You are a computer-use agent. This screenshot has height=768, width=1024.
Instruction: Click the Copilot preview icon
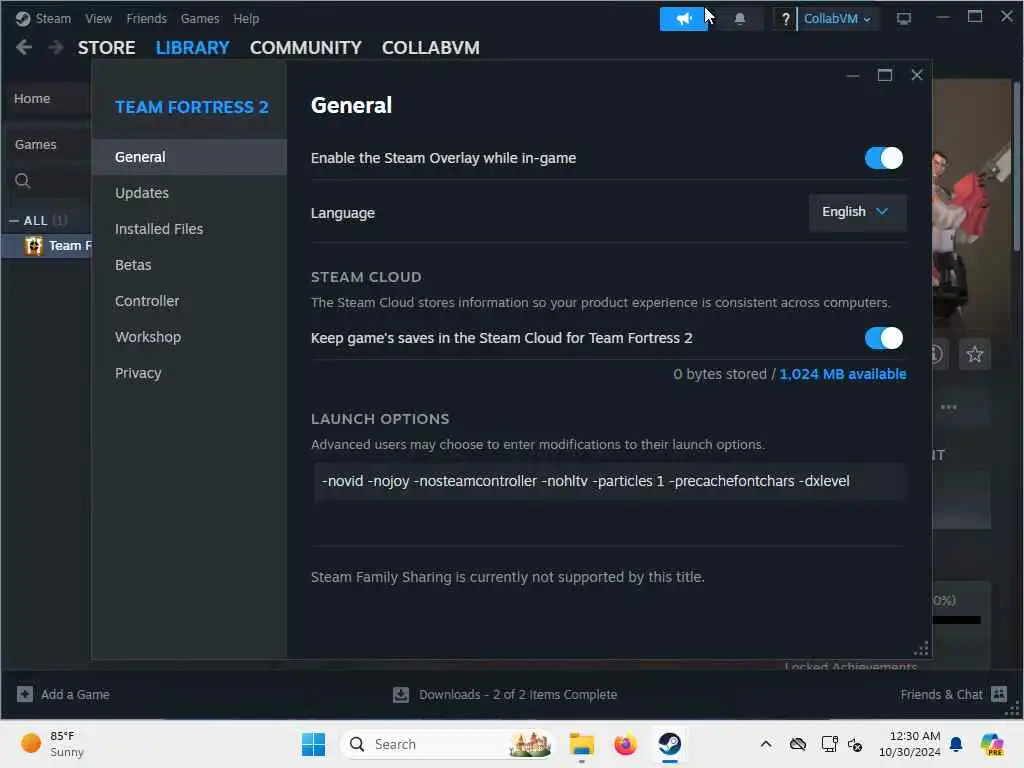click(x=992, y=744)
